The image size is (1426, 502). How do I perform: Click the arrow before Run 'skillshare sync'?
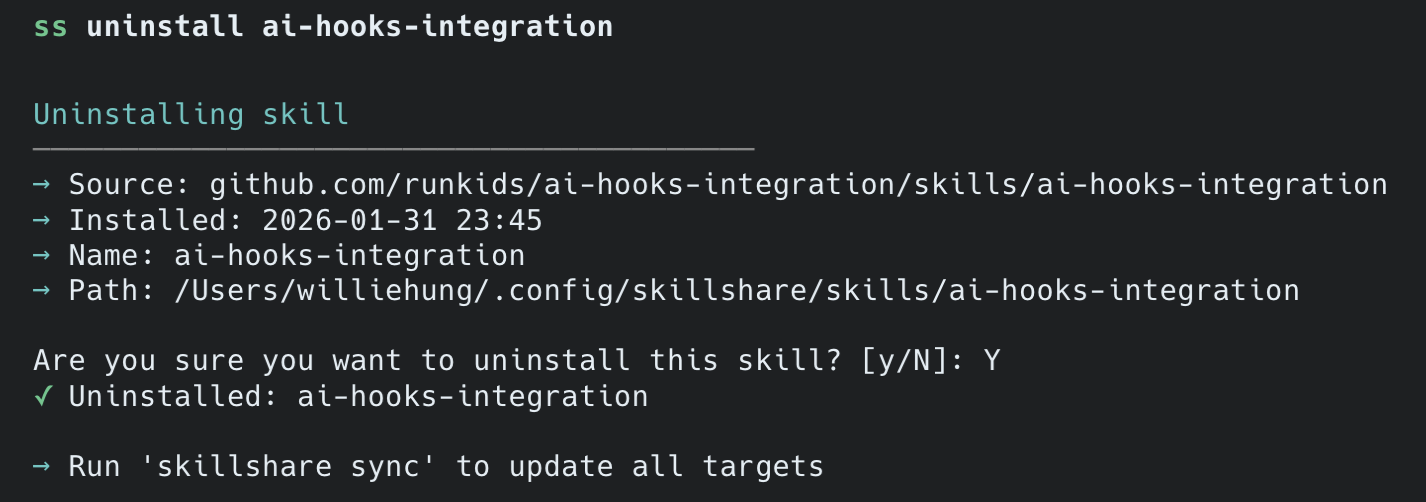[42, 466]
